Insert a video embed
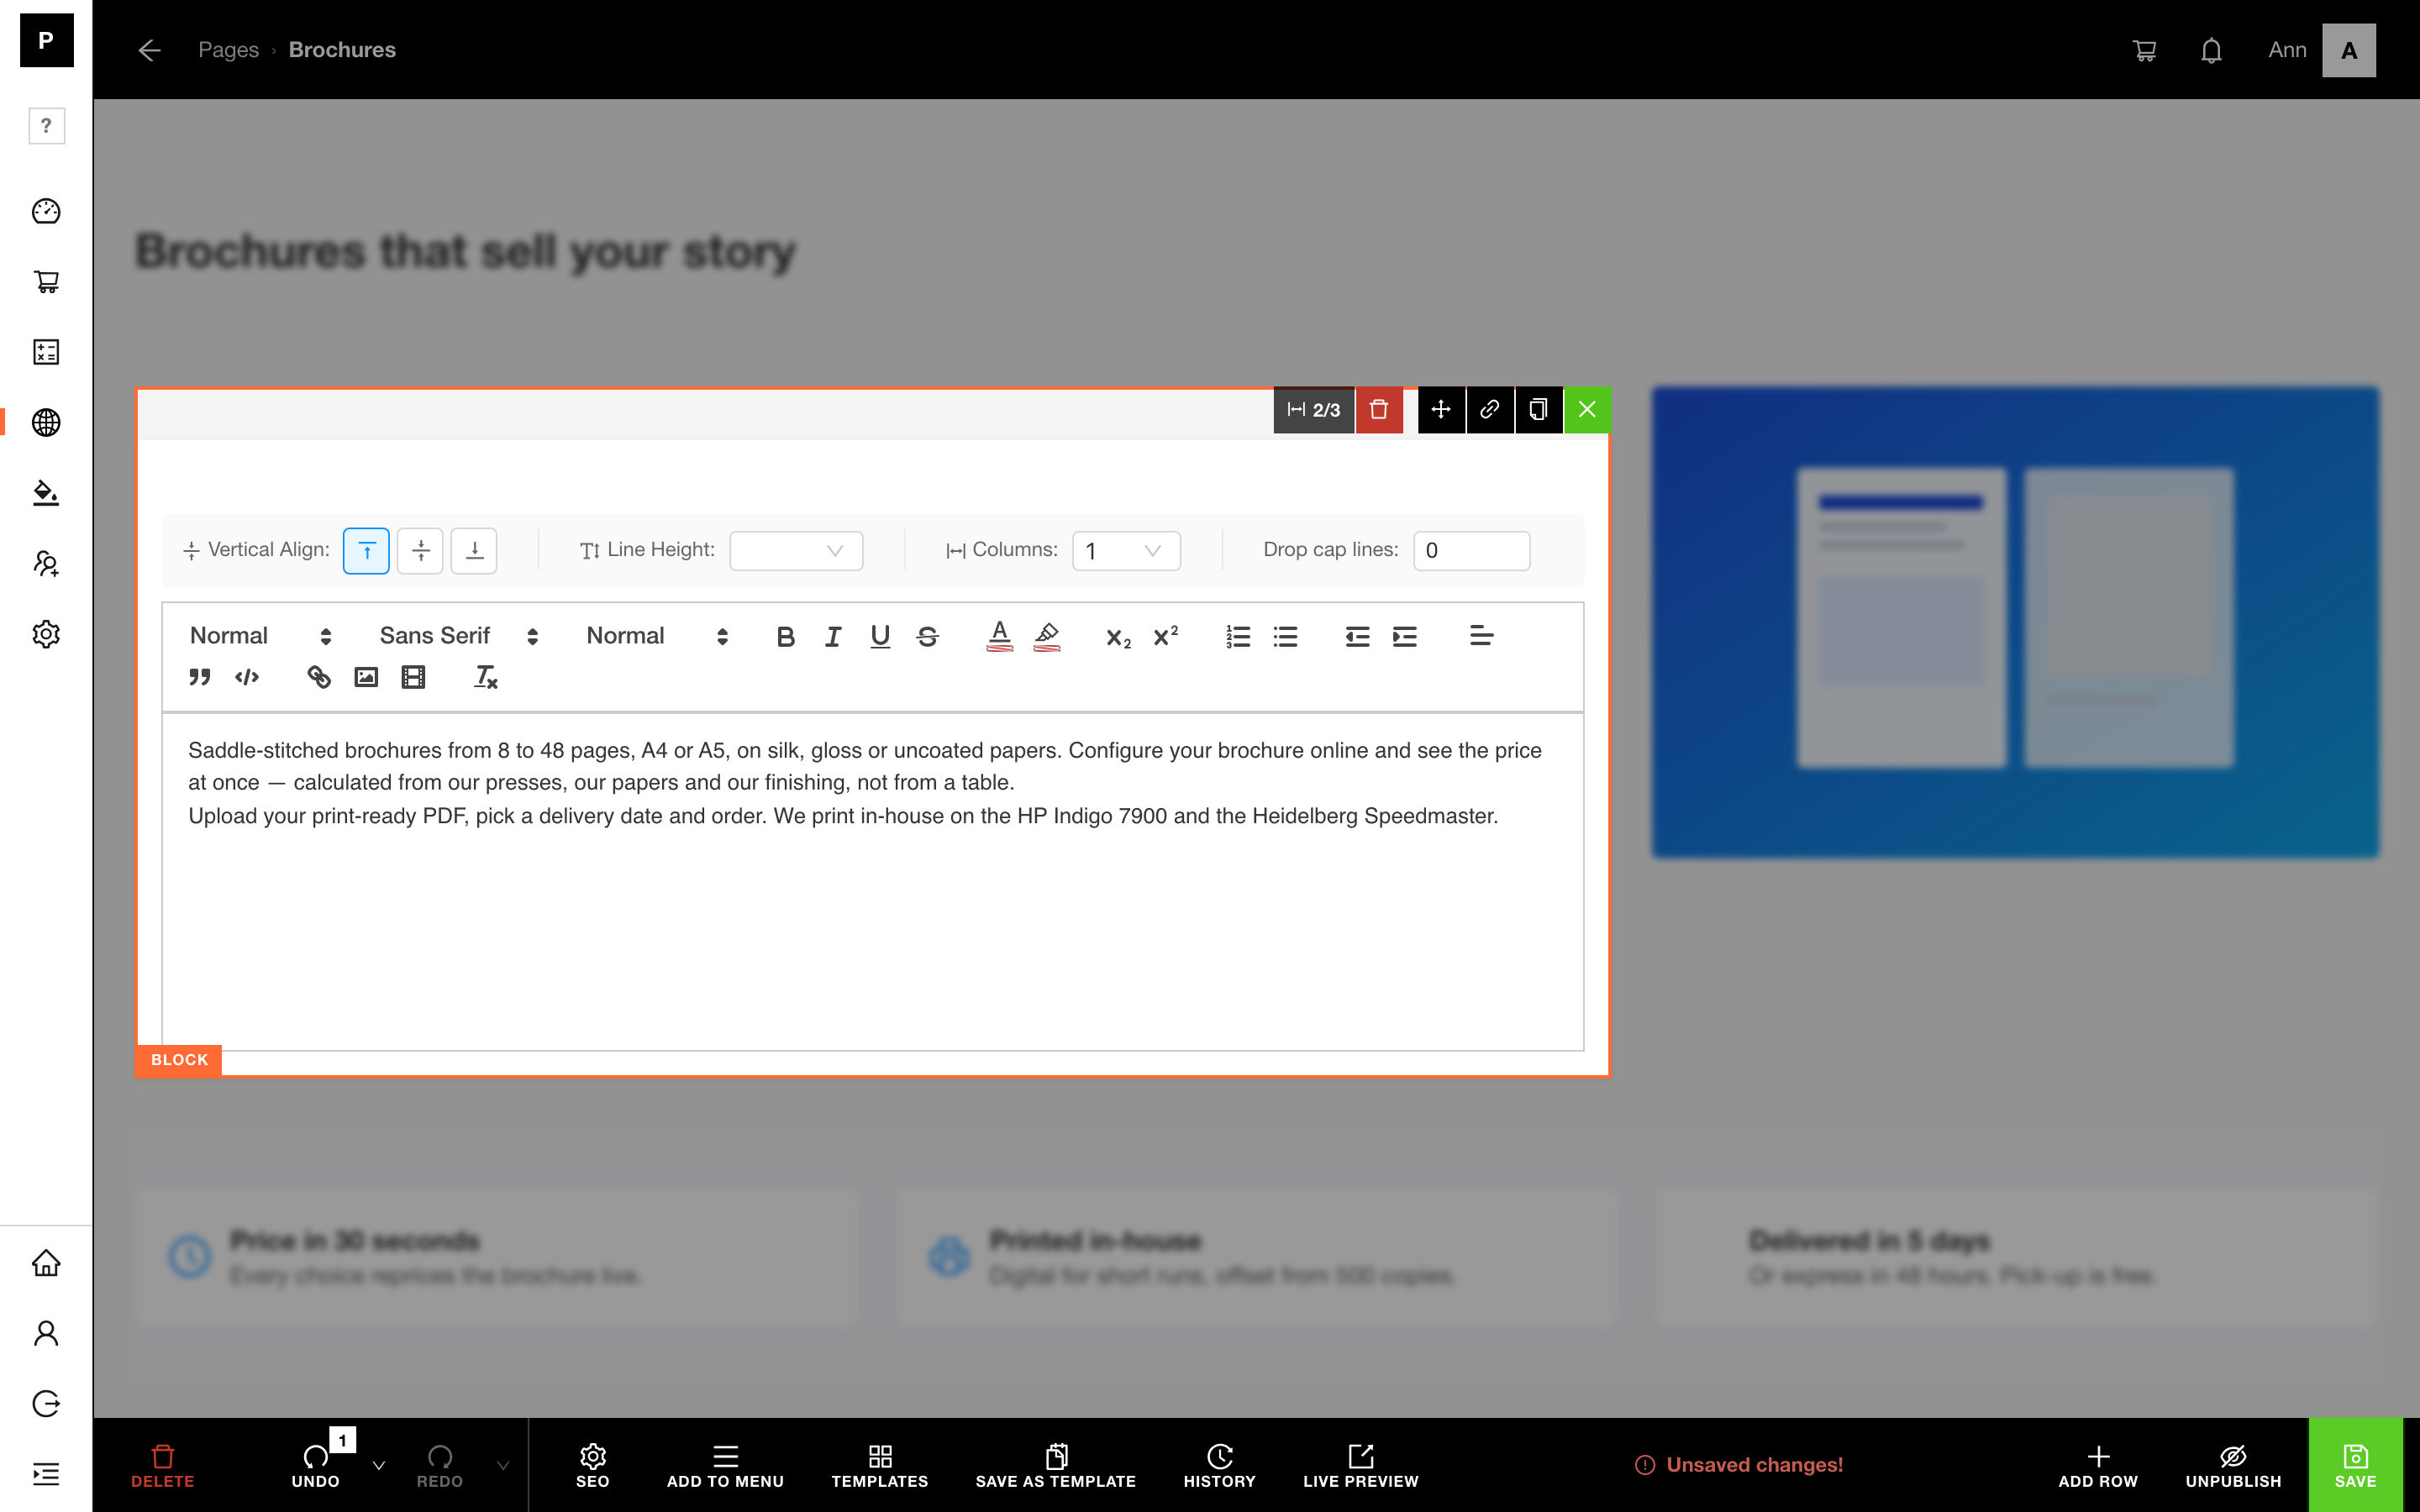2420x1512 pixels. (x=413, y=678)
